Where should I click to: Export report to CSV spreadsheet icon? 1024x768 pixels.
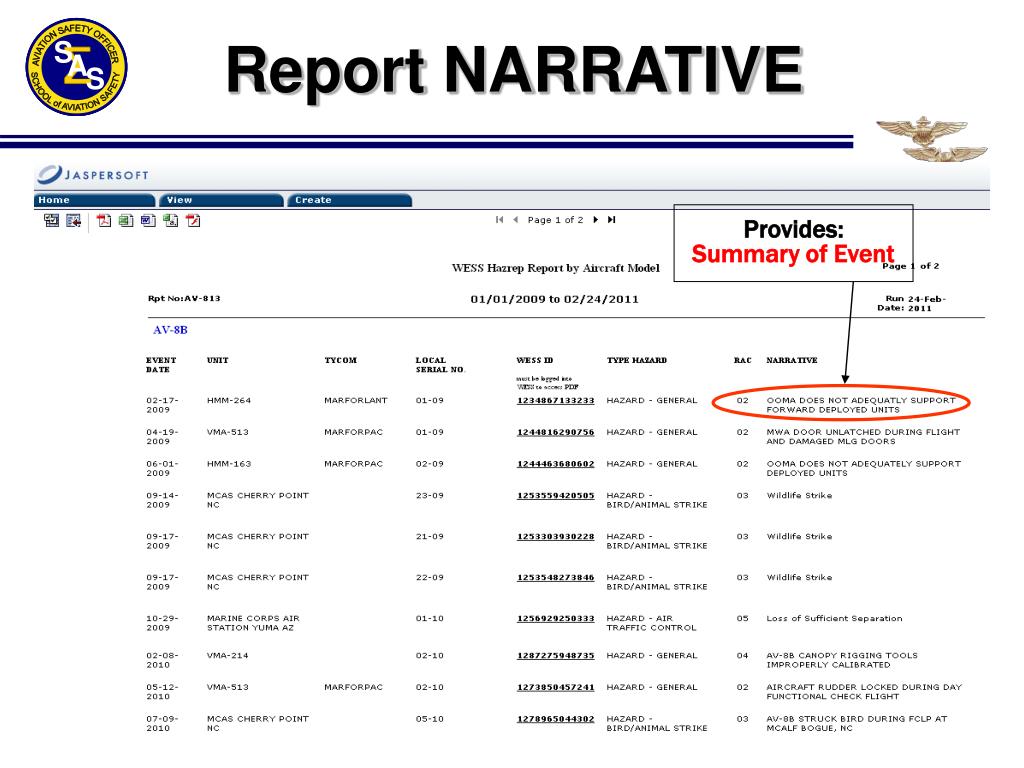[x=171, y=221]
